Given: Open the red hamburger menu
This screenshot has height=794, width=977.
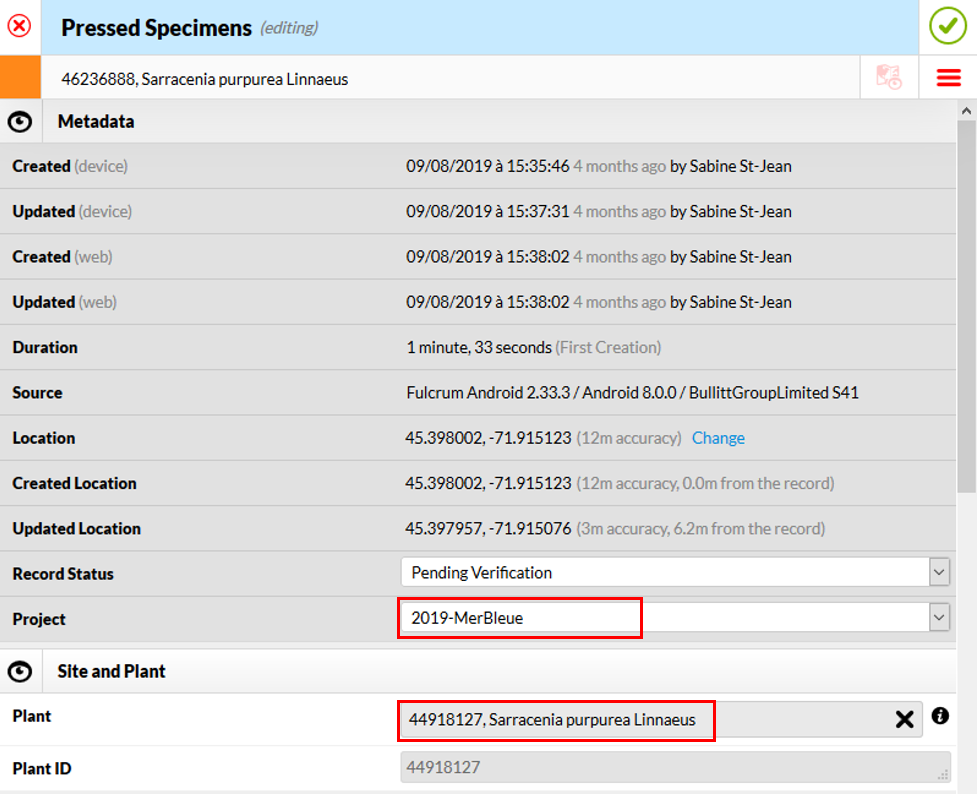Looking at the screenshot, I should 948,78.
